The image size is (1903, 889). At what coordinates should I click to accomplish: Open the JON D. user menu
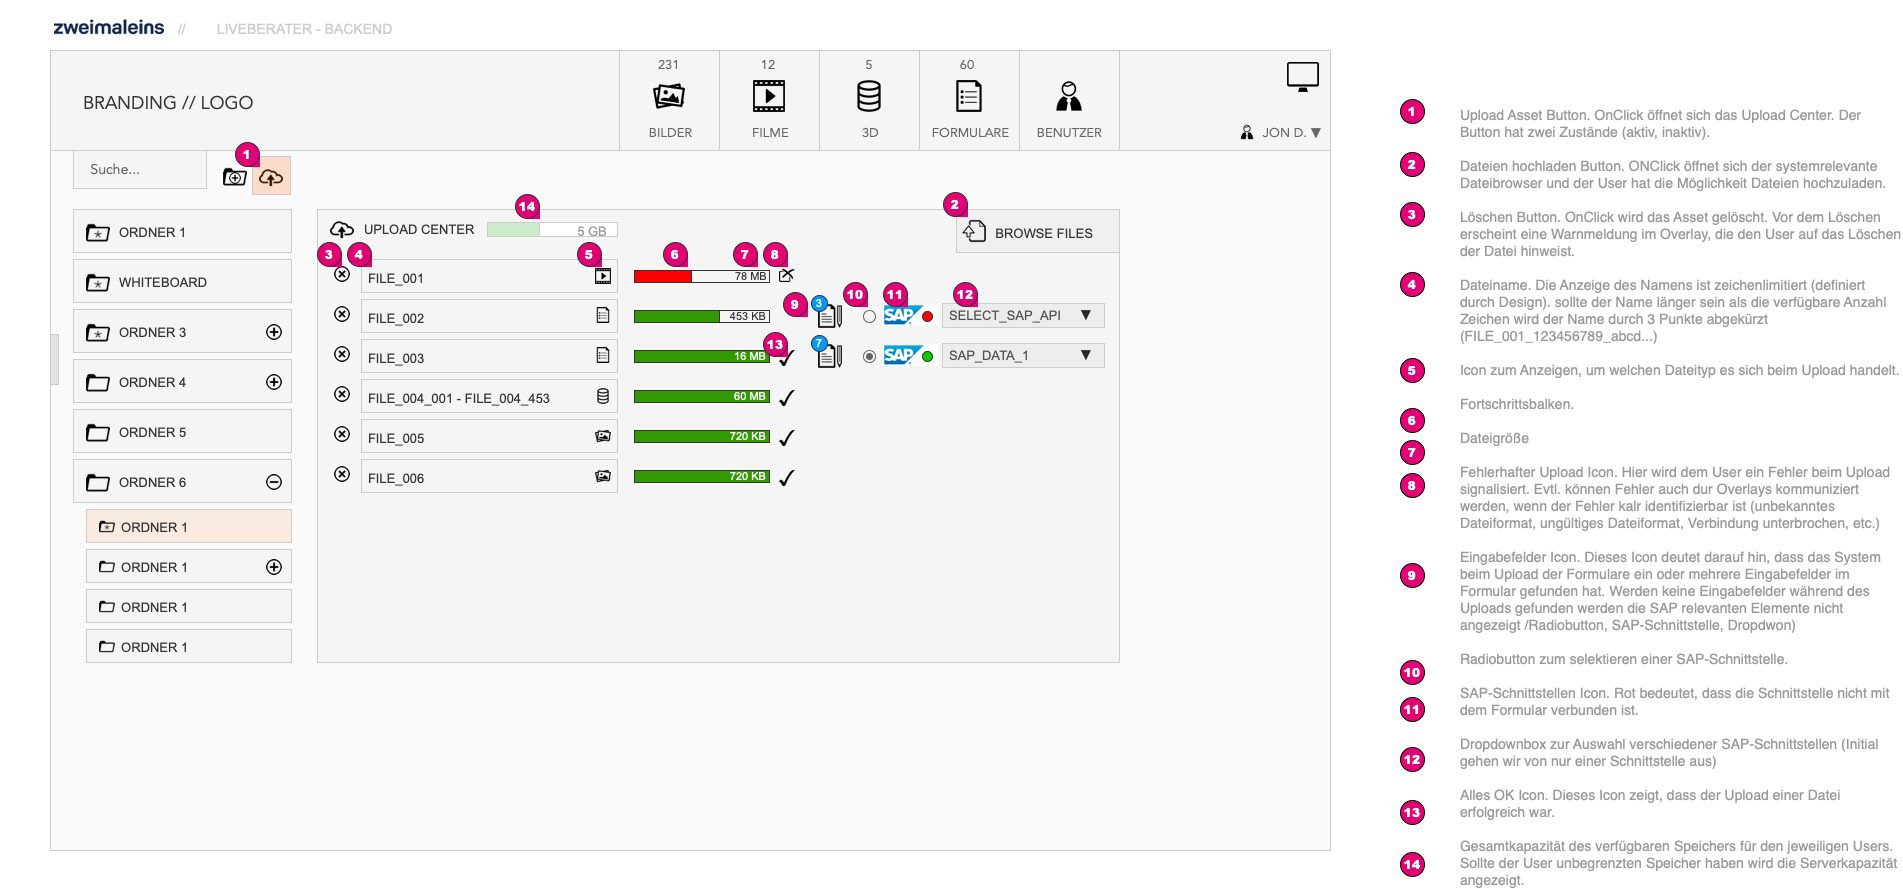coord(1281,132)
